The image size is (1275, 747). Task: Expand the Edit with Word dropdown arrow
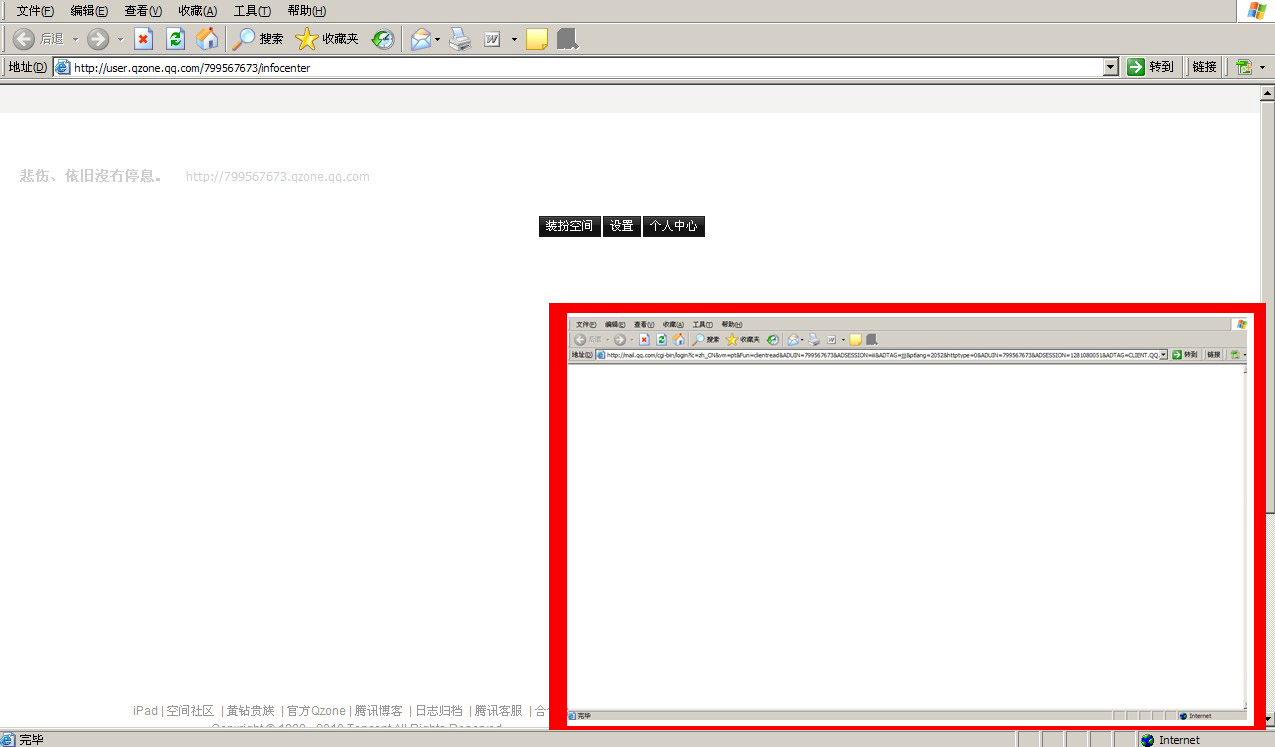(x=514, y=39)
